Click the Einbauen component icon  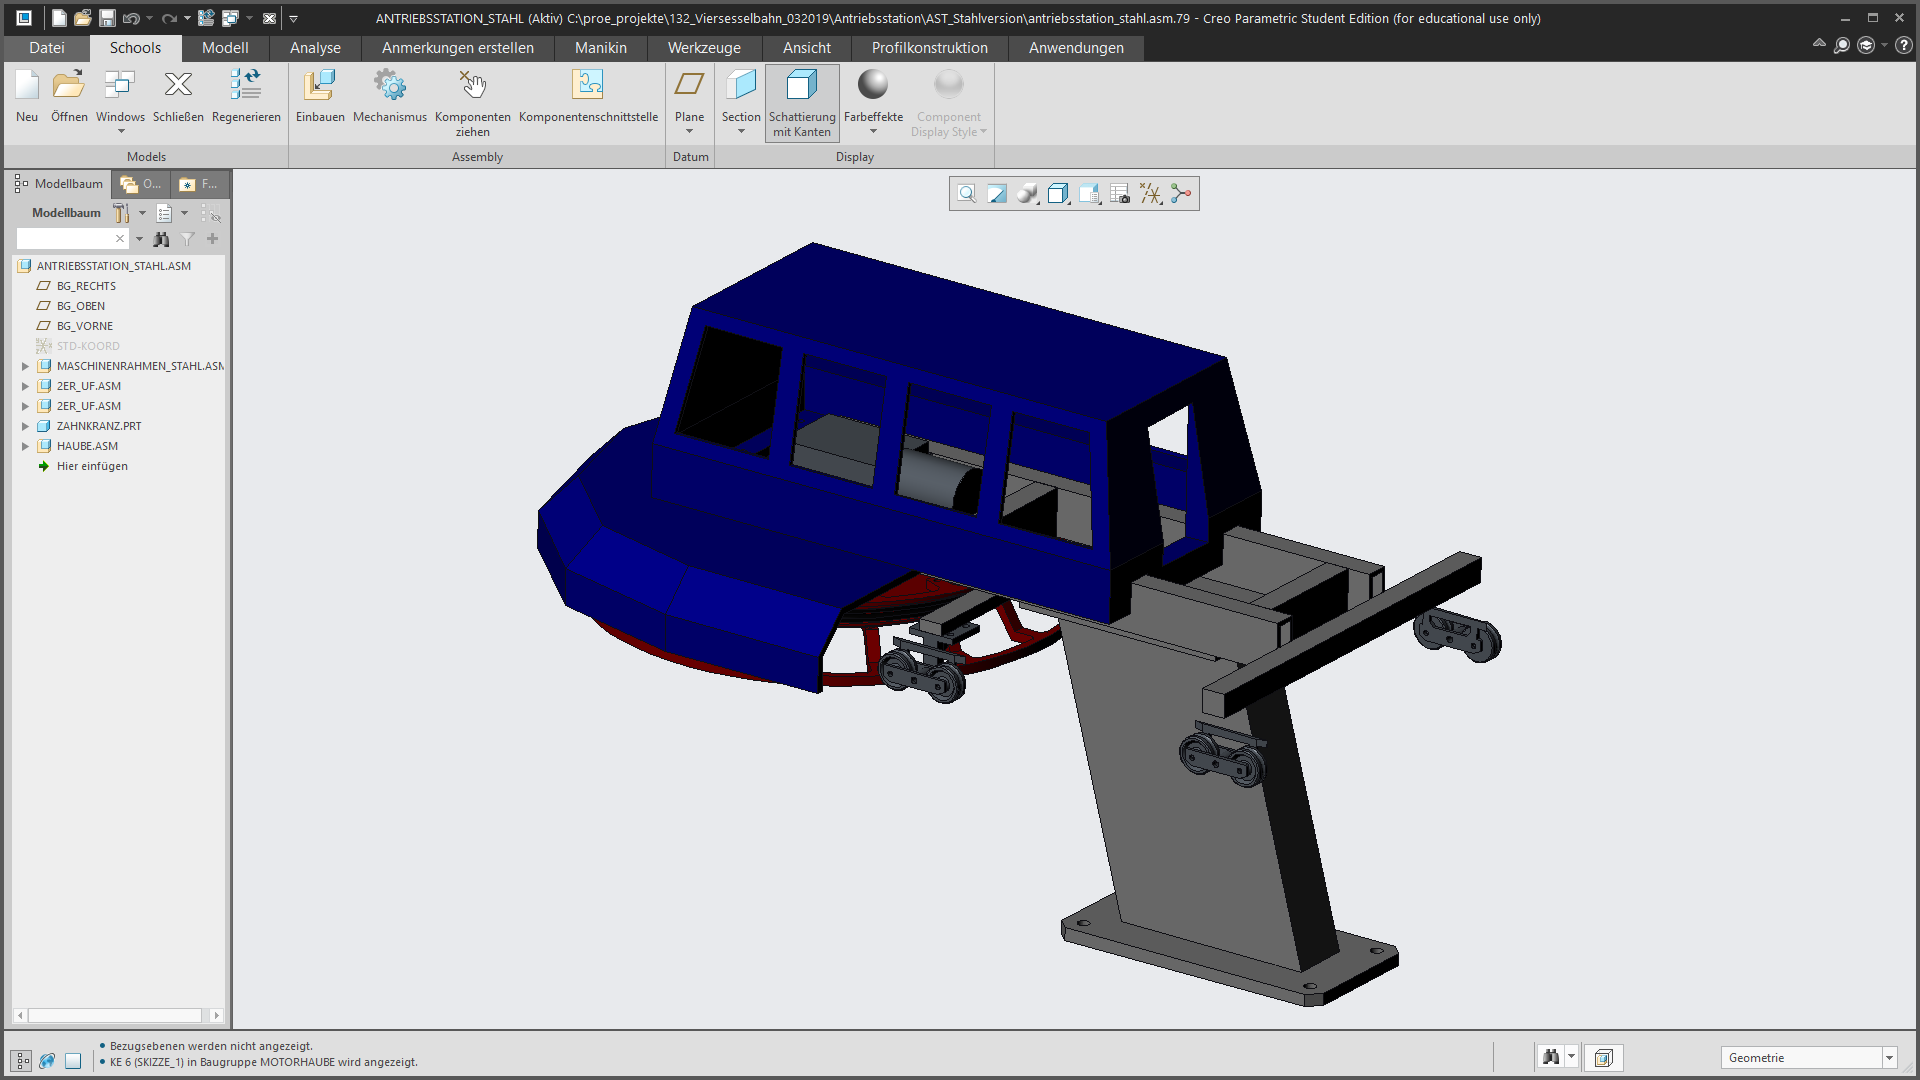pyautogui.click(x=320, y=86)
